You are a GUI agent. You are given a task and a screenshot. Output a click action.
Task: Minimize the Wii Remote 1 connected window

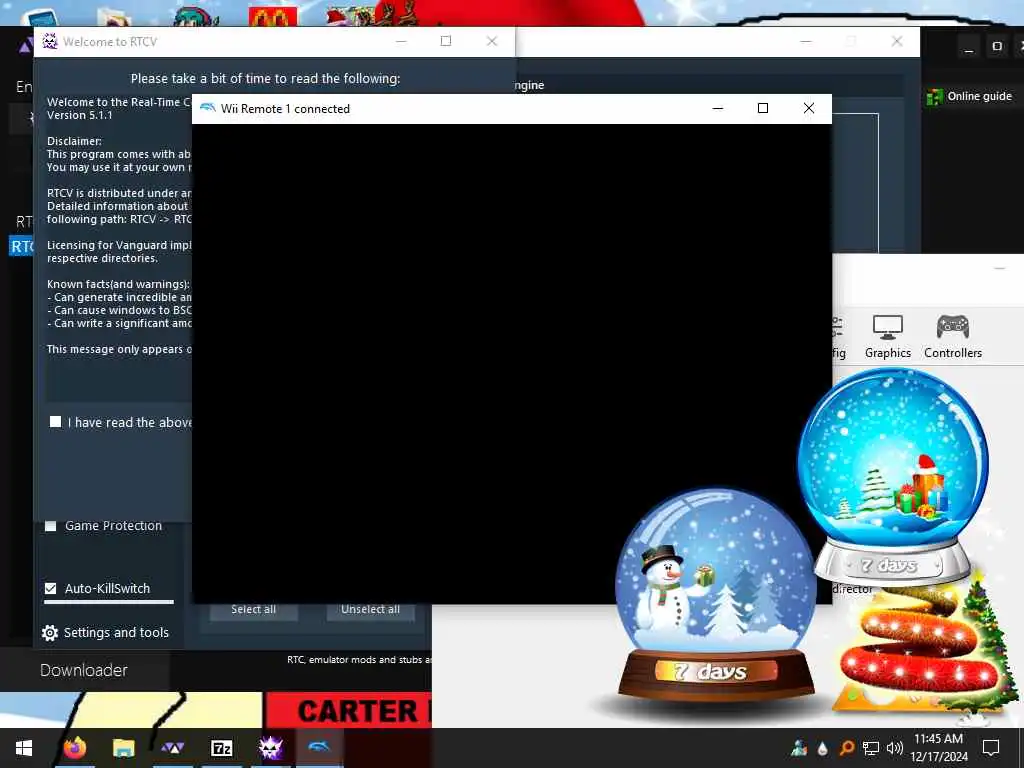[x=718, y=108]
